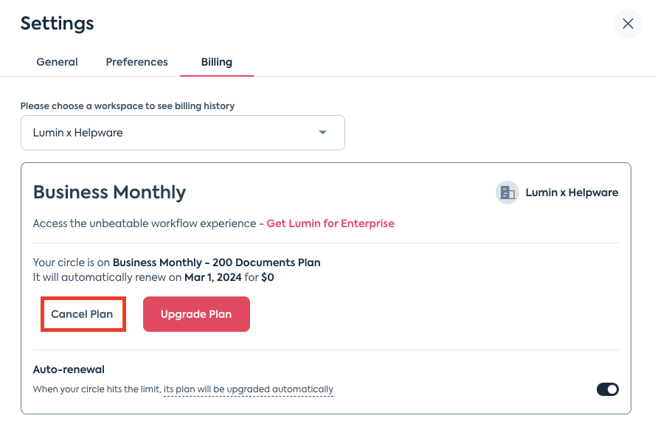
Task: Open the Lumin x Helpware workspace selector
Action: pos(183,133)
